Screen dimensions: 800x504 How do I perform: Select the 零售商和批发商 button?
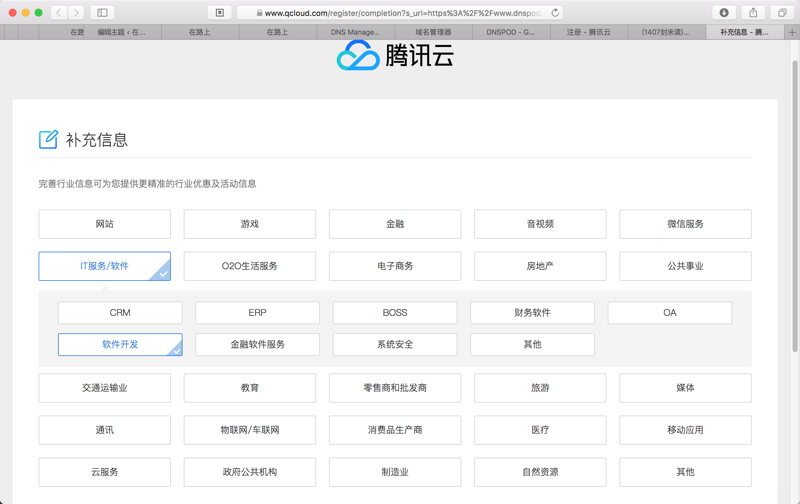click(395, 388)
